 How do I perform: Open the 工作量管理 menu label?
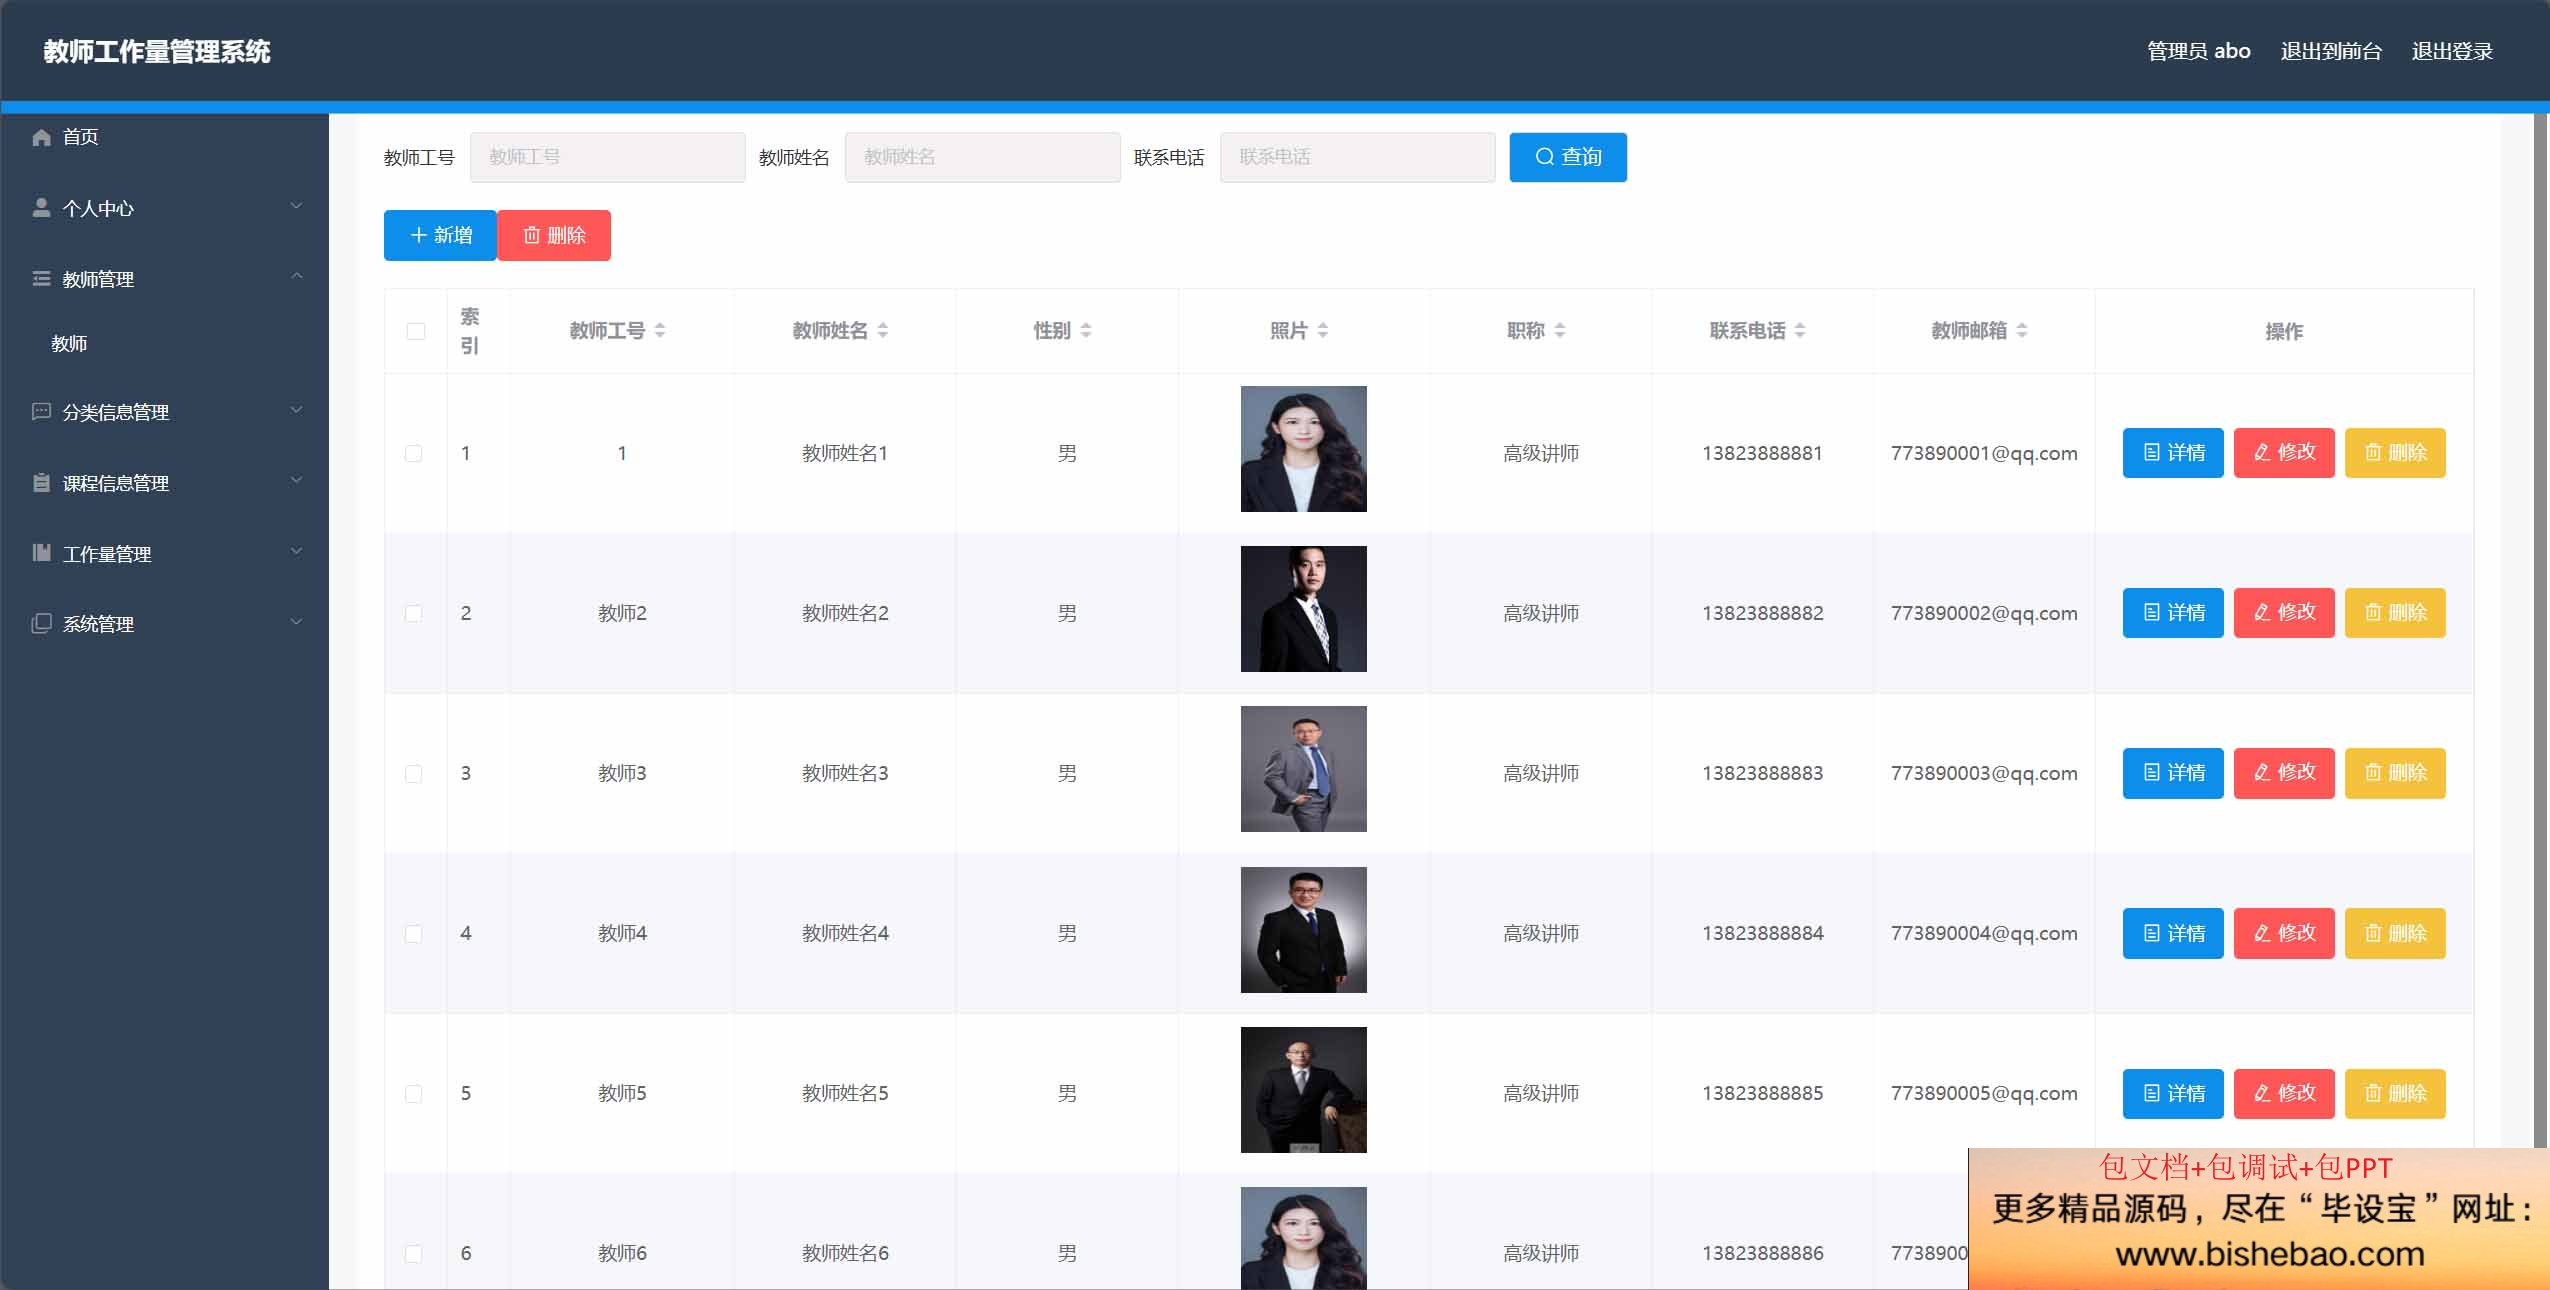tap(107, 554)
